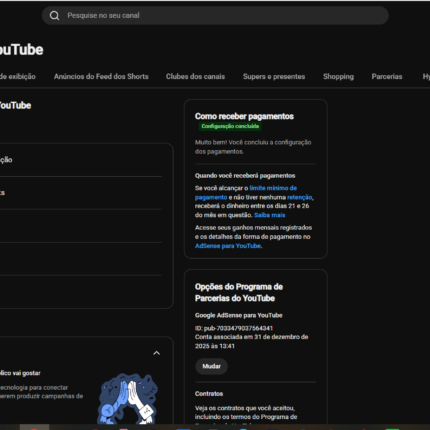Click 'Opções do Programa de Parcerias' card title

[x=239, y=292]
